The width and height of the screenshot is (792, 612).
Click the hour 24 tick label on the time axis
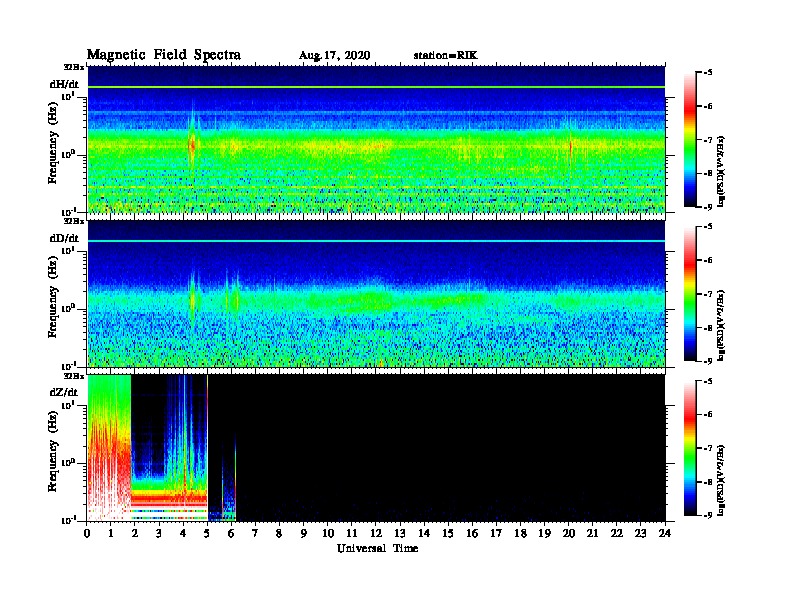(665, 534)
